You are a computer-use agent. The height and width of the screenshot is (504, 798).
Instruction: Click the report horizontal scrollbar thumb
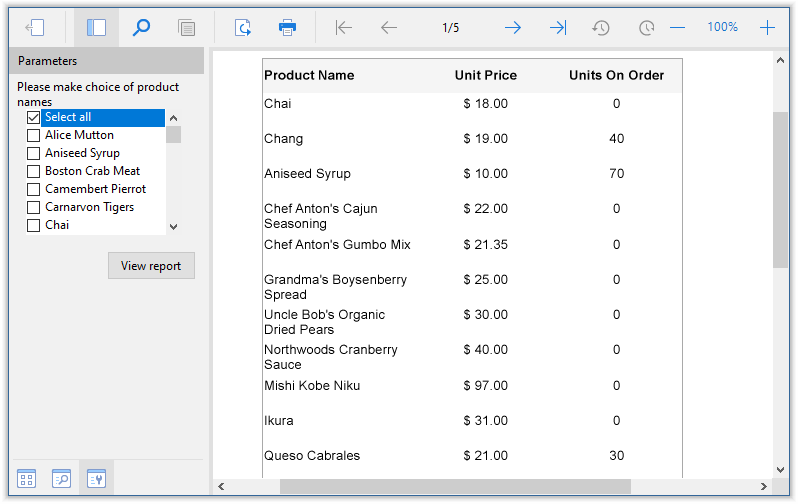coord(455,487)
